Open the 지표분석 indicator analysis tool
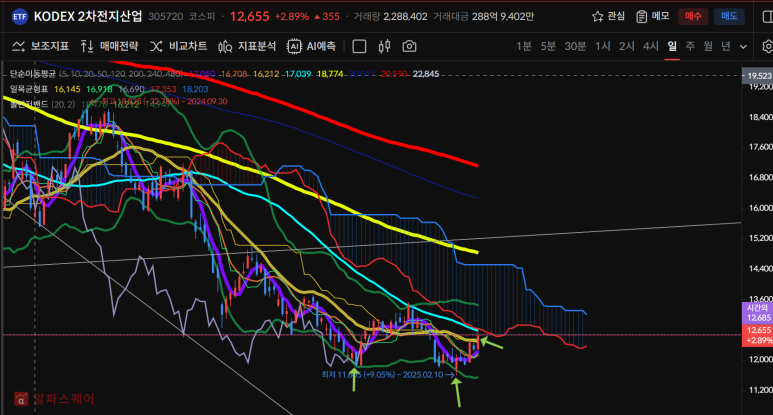Image resolution: width=773 pixels, height=415 pixels. point(247,46)
